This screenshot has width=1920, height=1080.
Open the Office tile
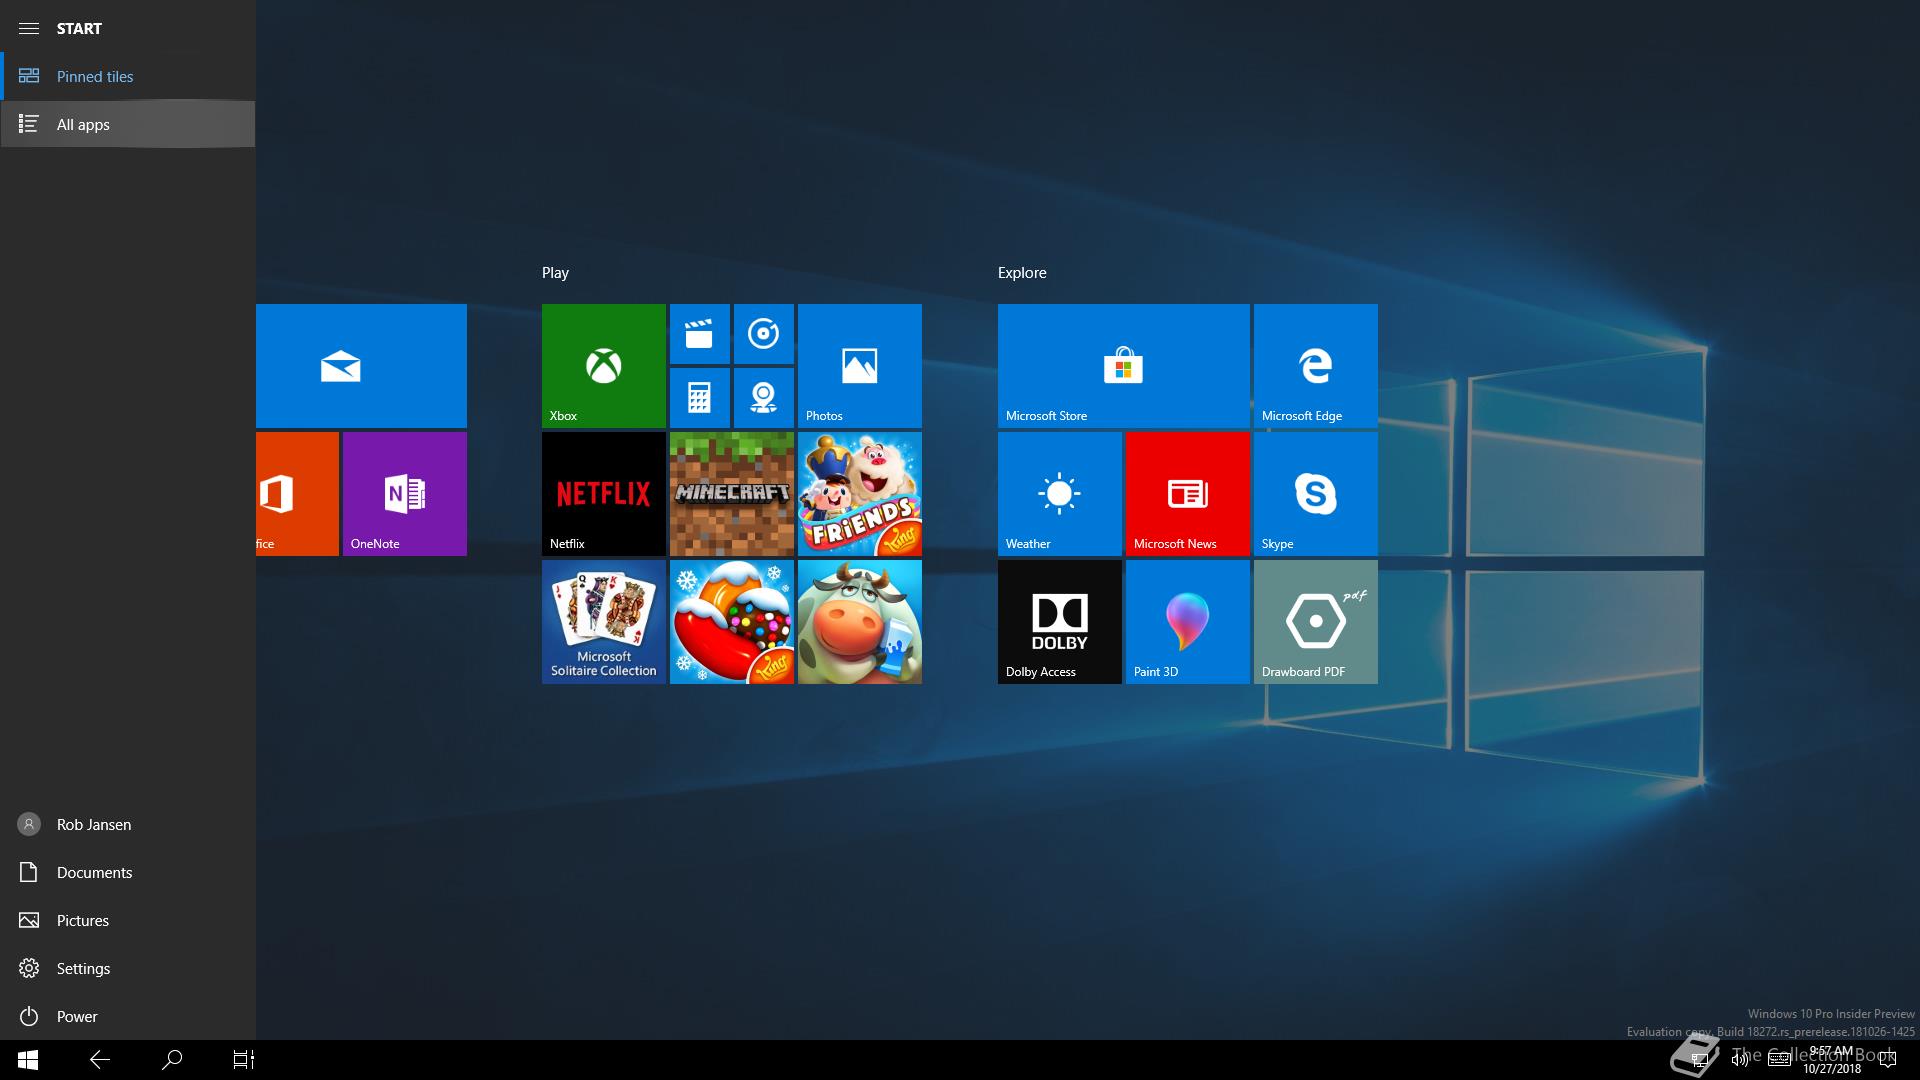coord(297,494)
